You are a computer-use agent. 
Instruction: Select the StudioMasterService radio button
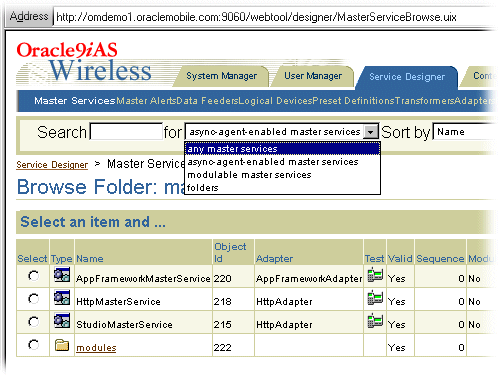(x=33, y=322)
